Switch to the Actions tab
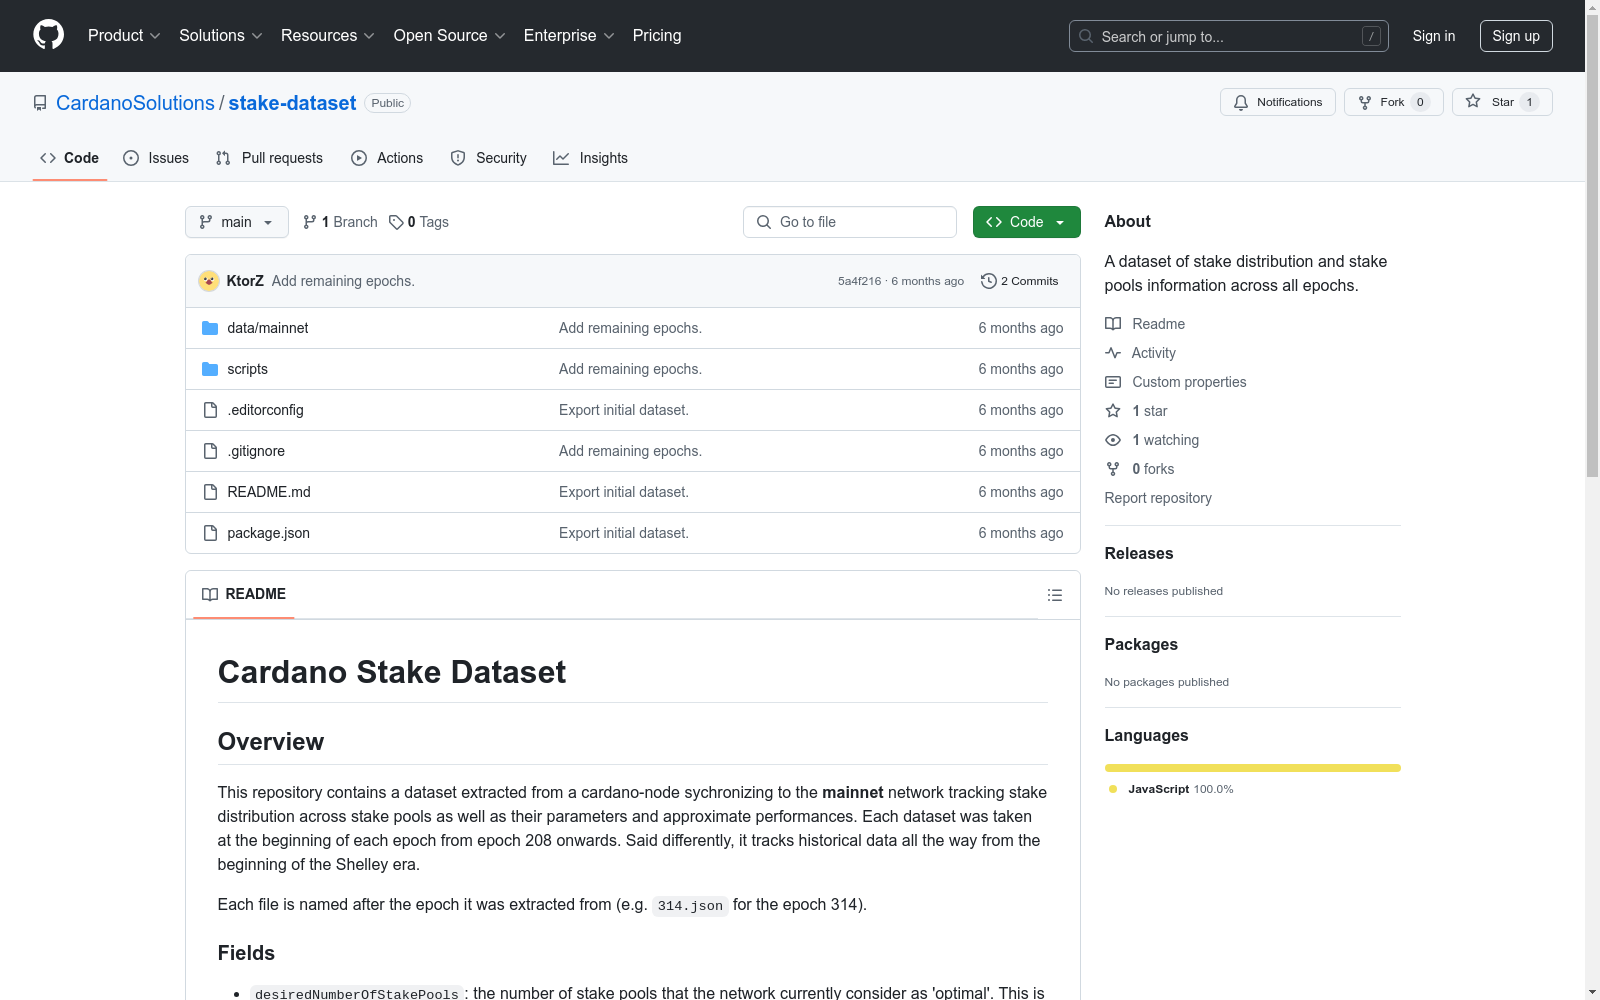This screenshot has width=1600, height=1000. [x=387, y=158]
